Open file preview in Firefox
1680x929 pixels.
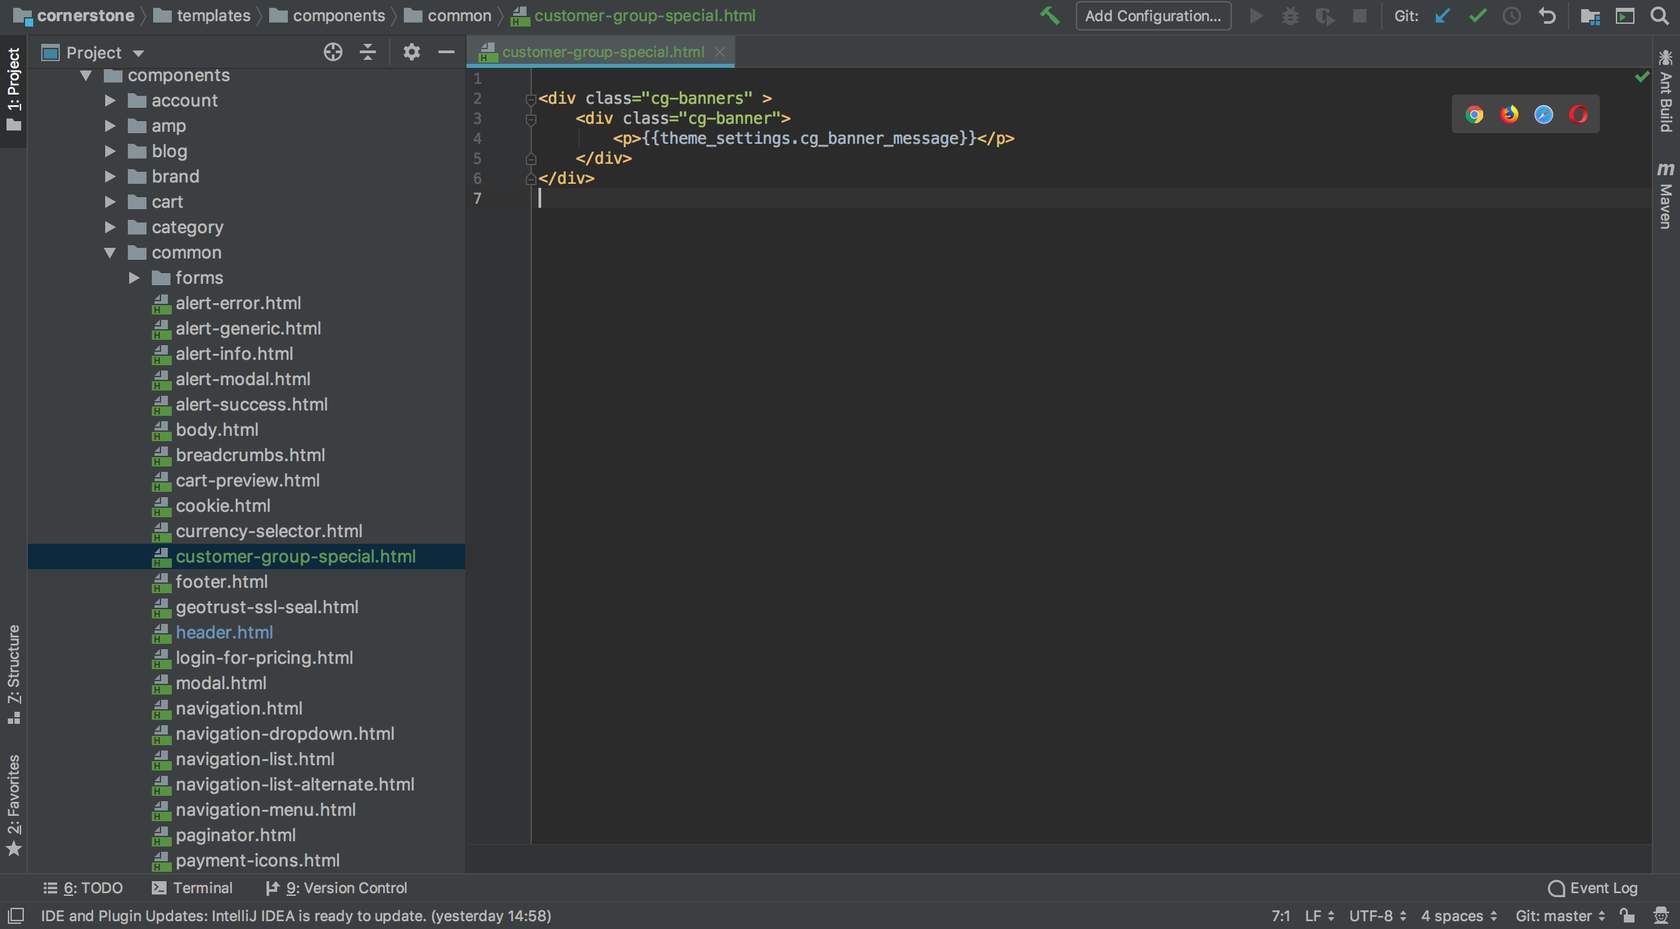pos(1509,115)
